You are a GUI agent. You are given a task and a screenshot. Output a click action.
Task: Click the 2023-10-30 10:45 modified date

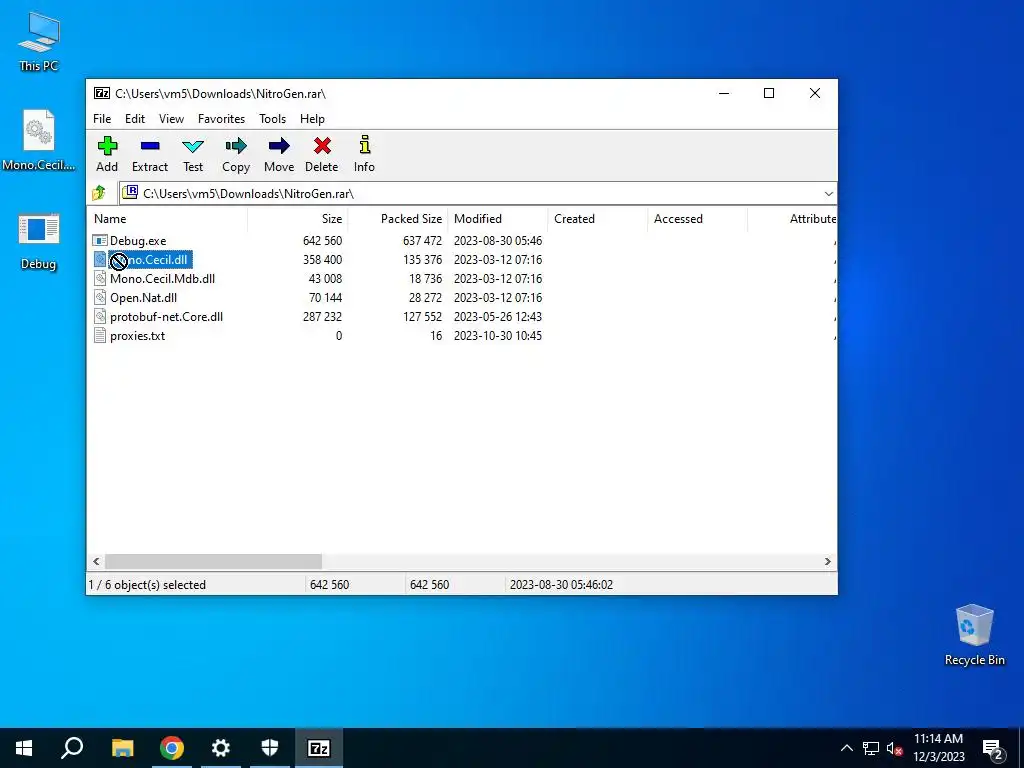[x=498, y=336]
